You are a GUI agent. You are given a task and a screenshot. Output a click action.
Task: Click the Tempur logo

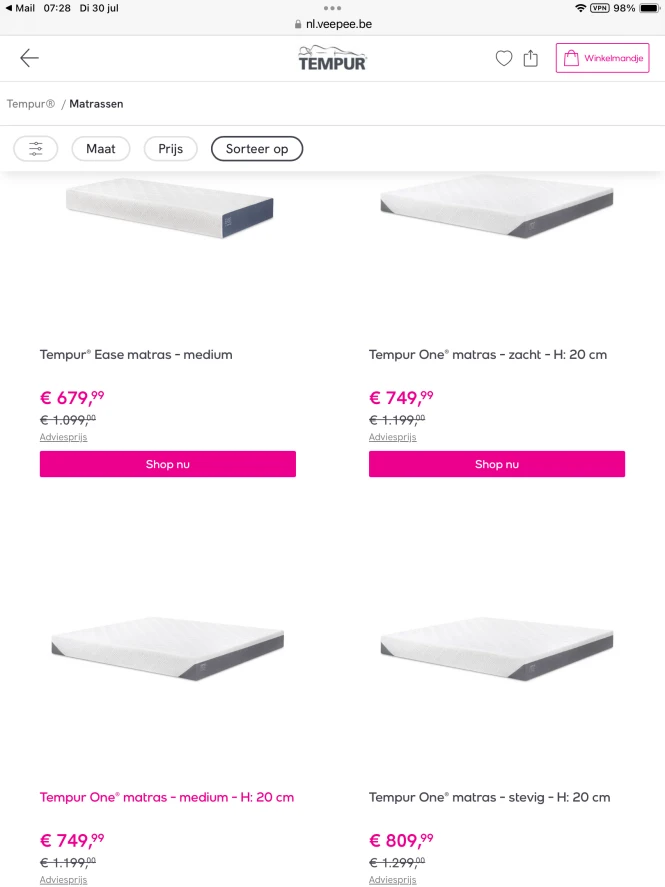332,58
